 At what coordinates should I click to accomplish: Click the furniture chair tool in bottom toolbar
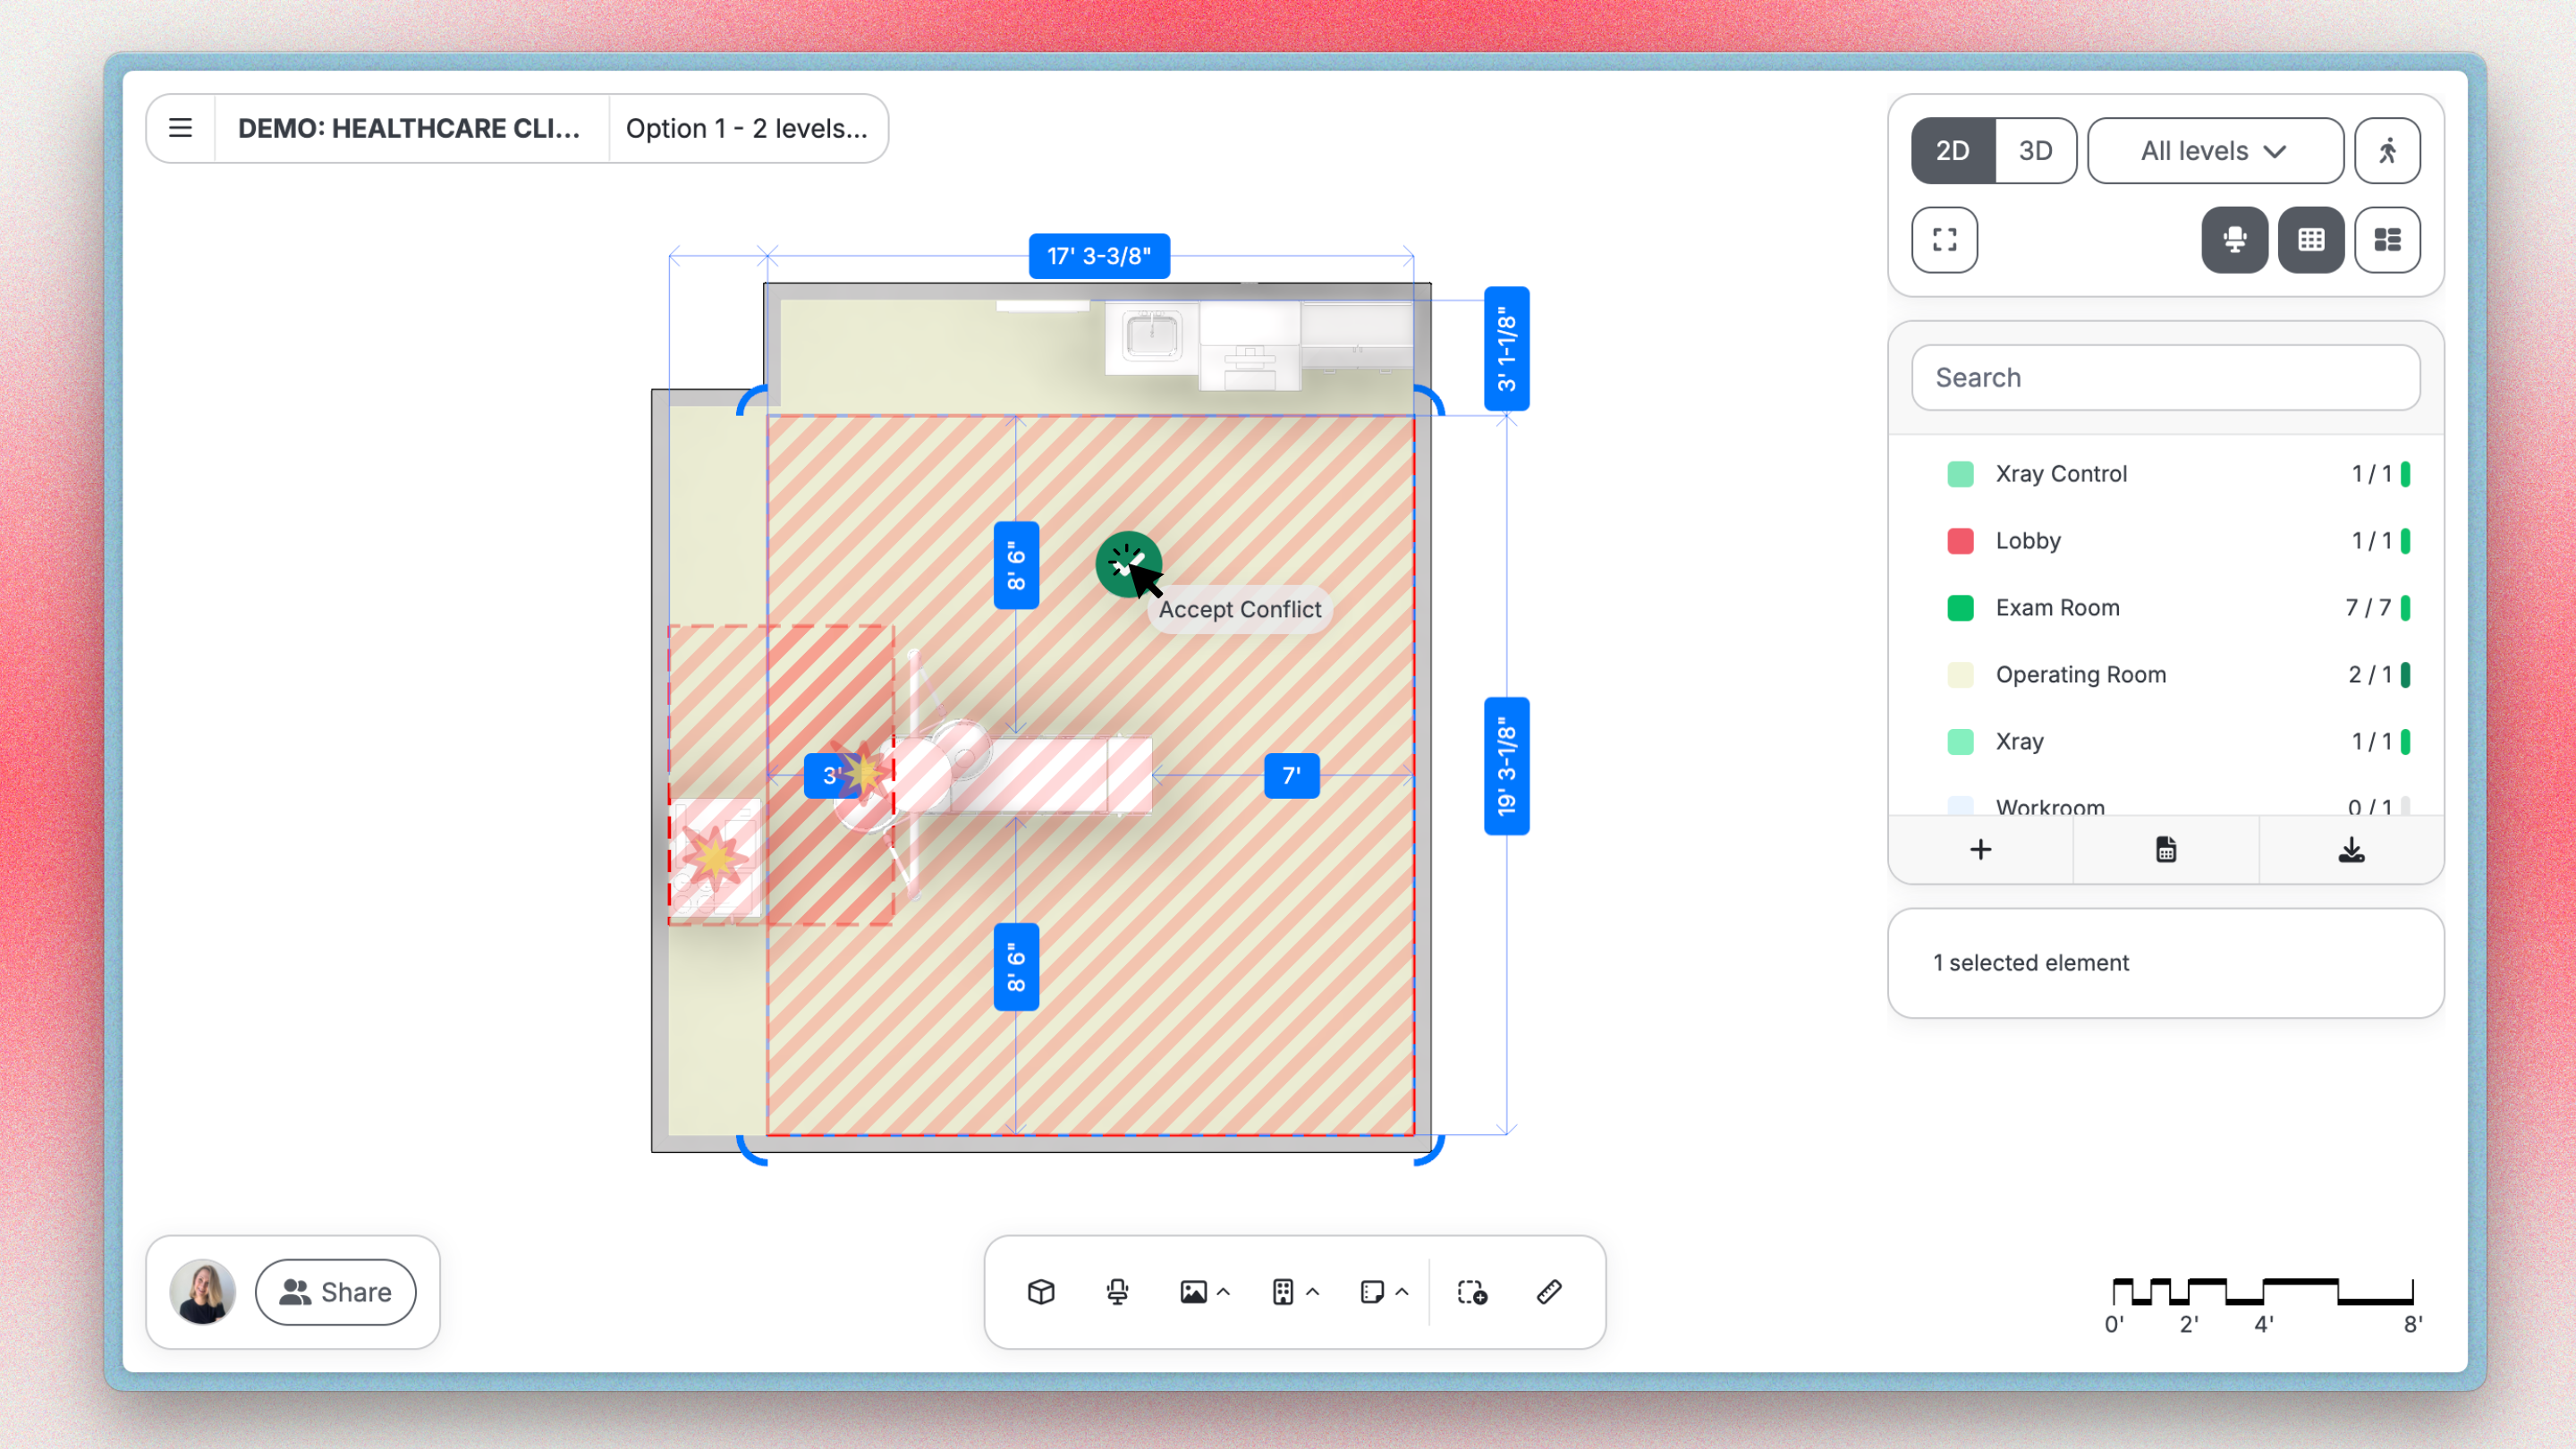(x=1117, y=1292)
